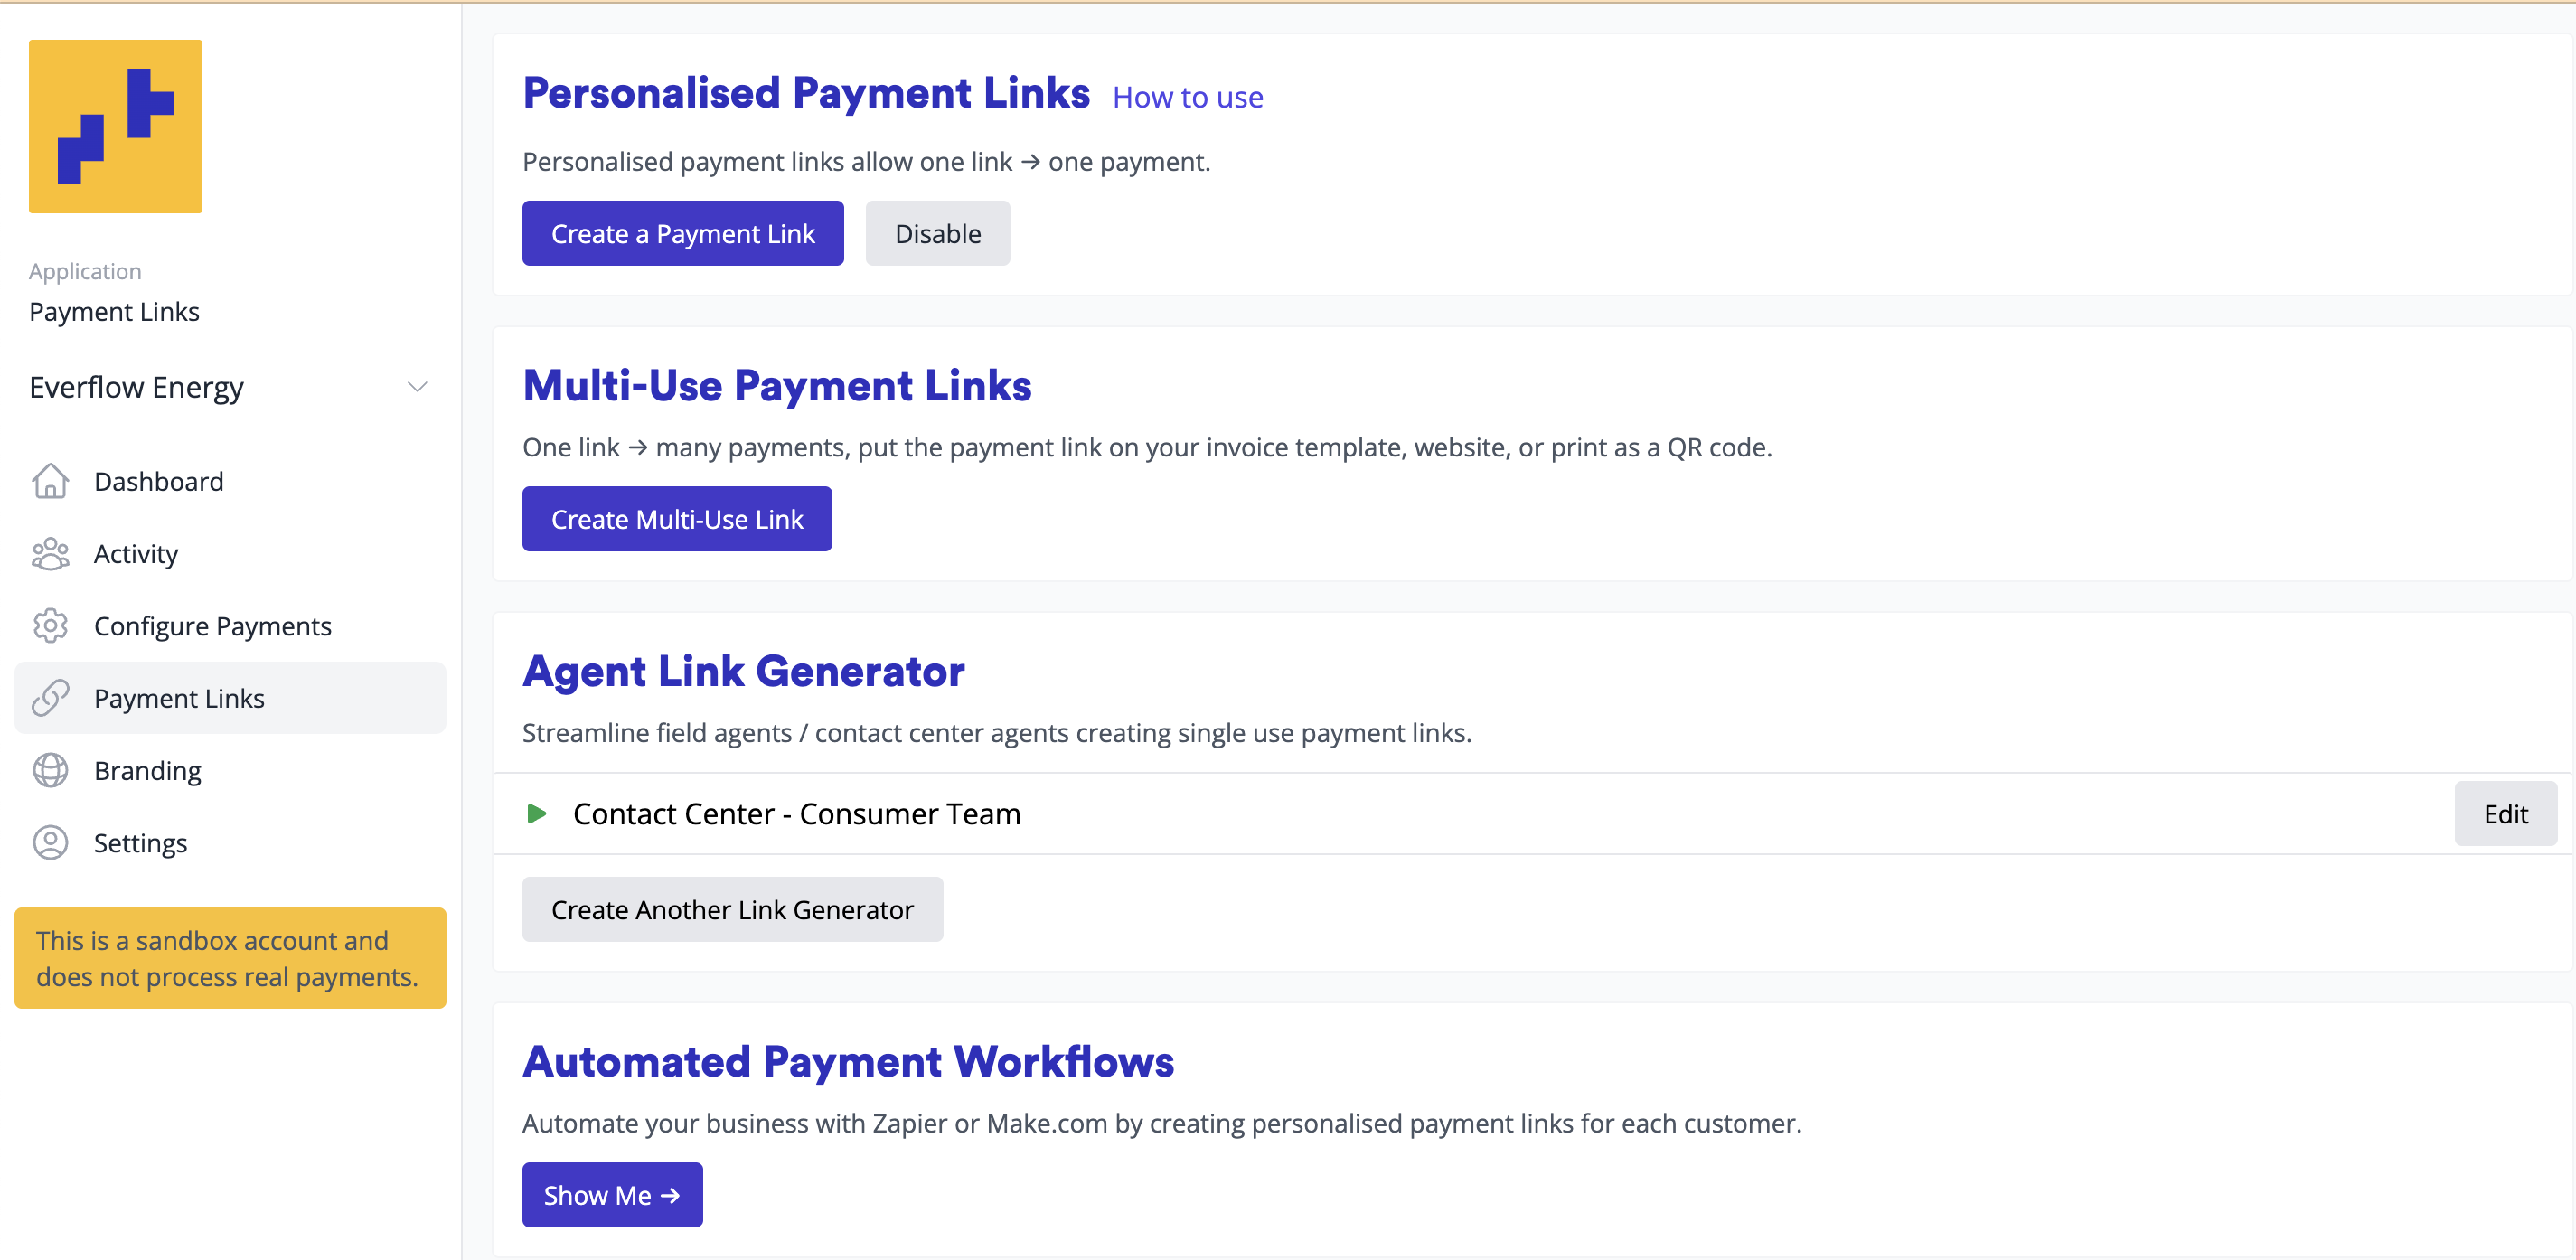The height and width of the screenshot is (1260, 2576).
Task: Go to Activity page
Action: (136, 554)
